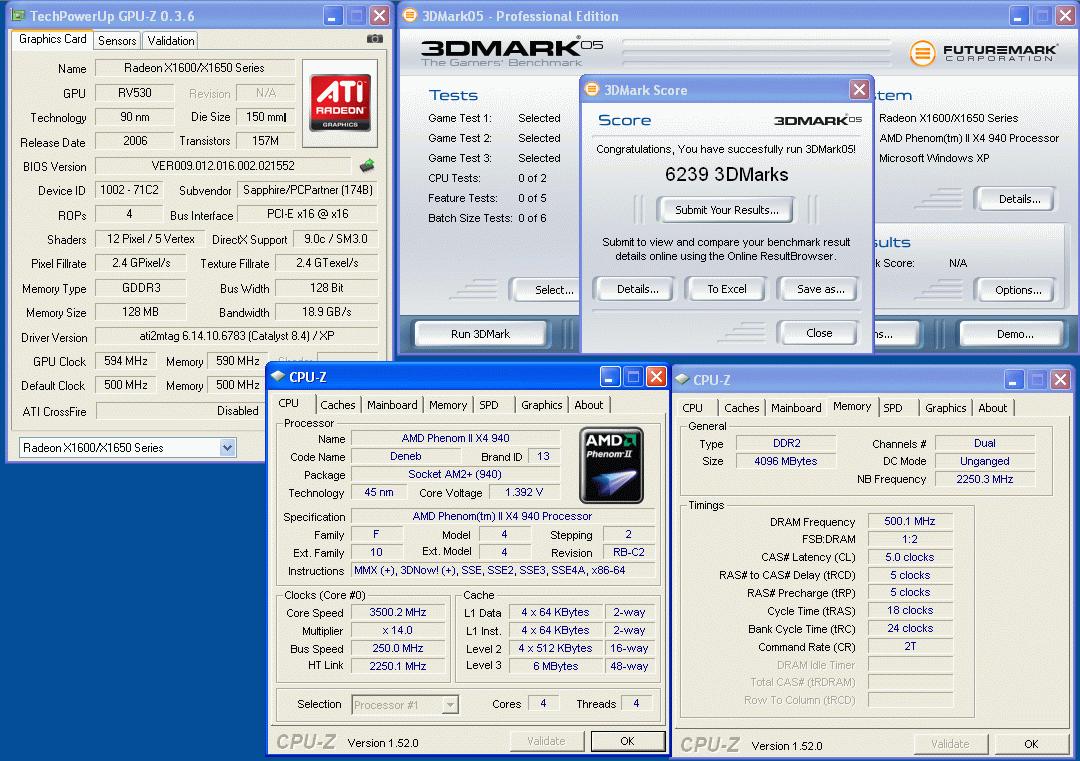Image resolution: width=1080 pixels, height=761 pixels.
Task: Open the About tab in left CPU-Z
Action: pyautogui.click(x=589, y=405)
